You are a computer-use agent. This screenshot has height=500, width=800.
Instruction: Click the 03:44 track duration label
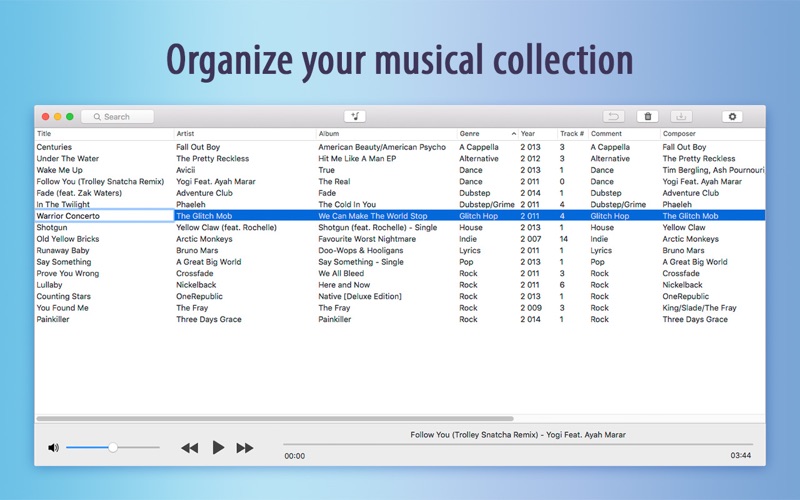(740, 455)
